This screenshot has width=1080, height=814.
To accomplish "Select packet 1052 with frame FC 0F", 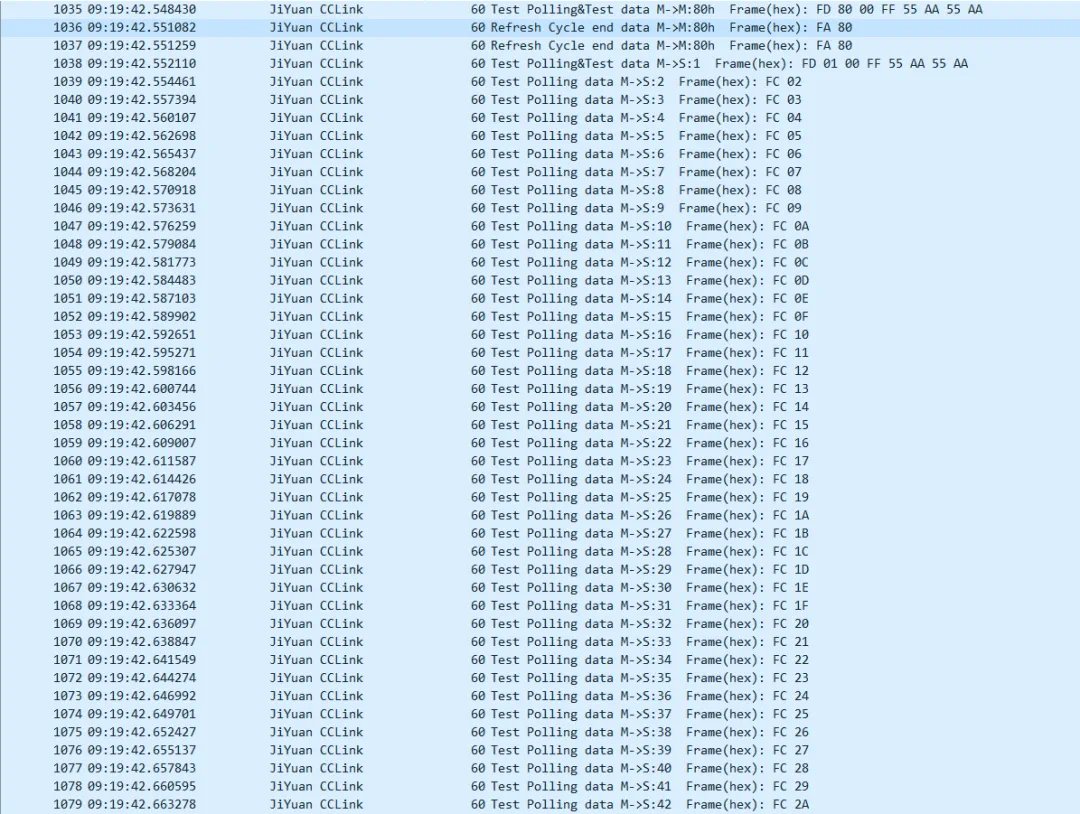I will (540, 317).
